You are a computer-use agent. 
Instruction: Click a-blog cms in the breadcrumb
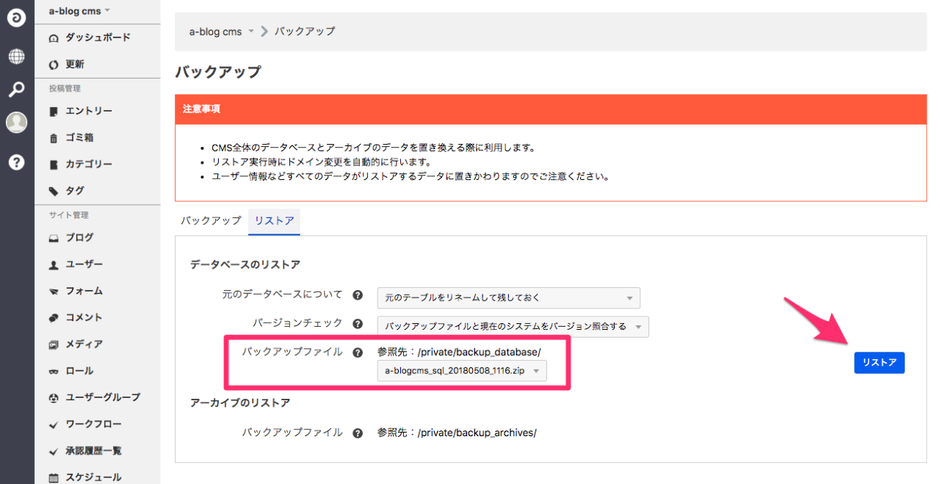216,31
